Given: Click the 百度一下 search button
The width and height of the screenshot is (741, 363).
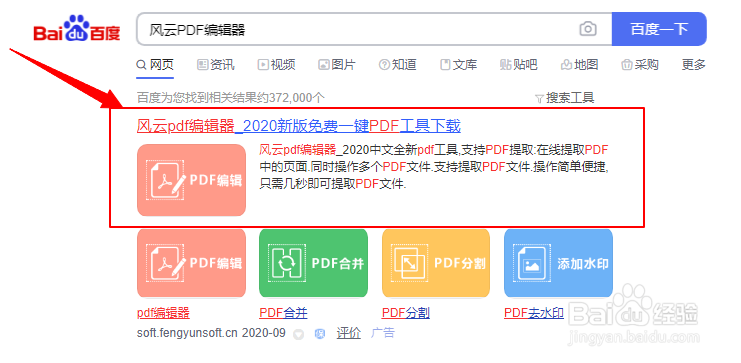Looking at the screenshot, I should pos(659,29).
